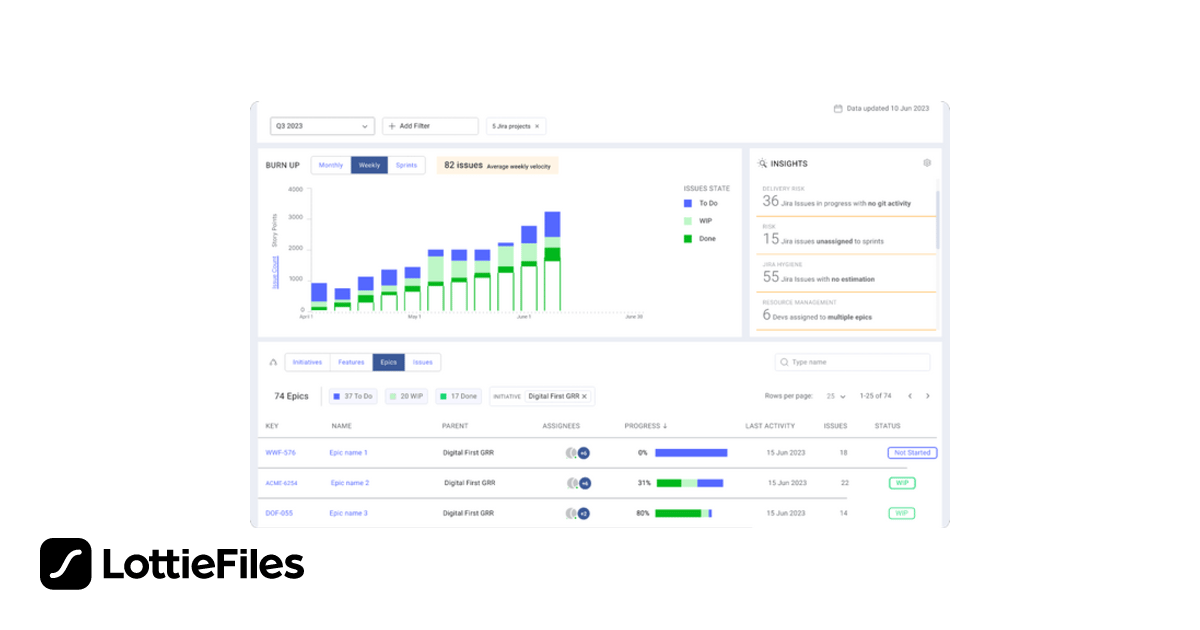Click the LottieFiles logo

click(x=171, y=564)
